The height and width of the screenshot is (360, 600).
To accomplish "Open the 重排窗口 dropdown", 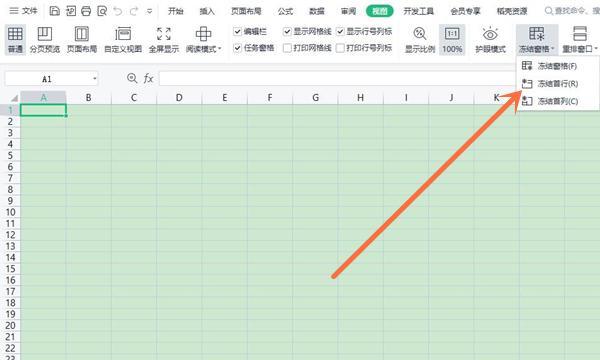I will coord(580,39).
